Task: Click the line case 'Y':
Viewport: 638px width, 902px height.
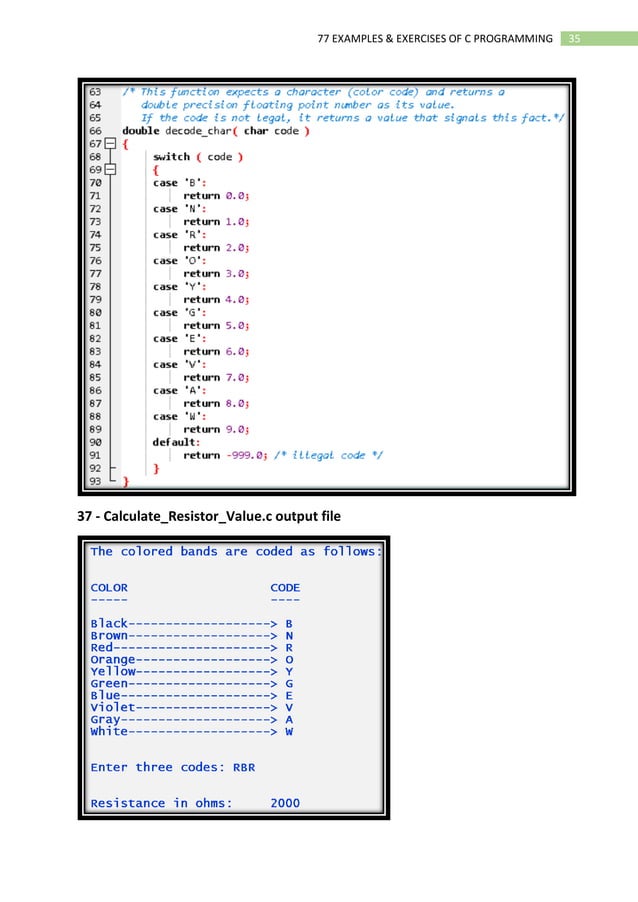Action: [179, 286]
